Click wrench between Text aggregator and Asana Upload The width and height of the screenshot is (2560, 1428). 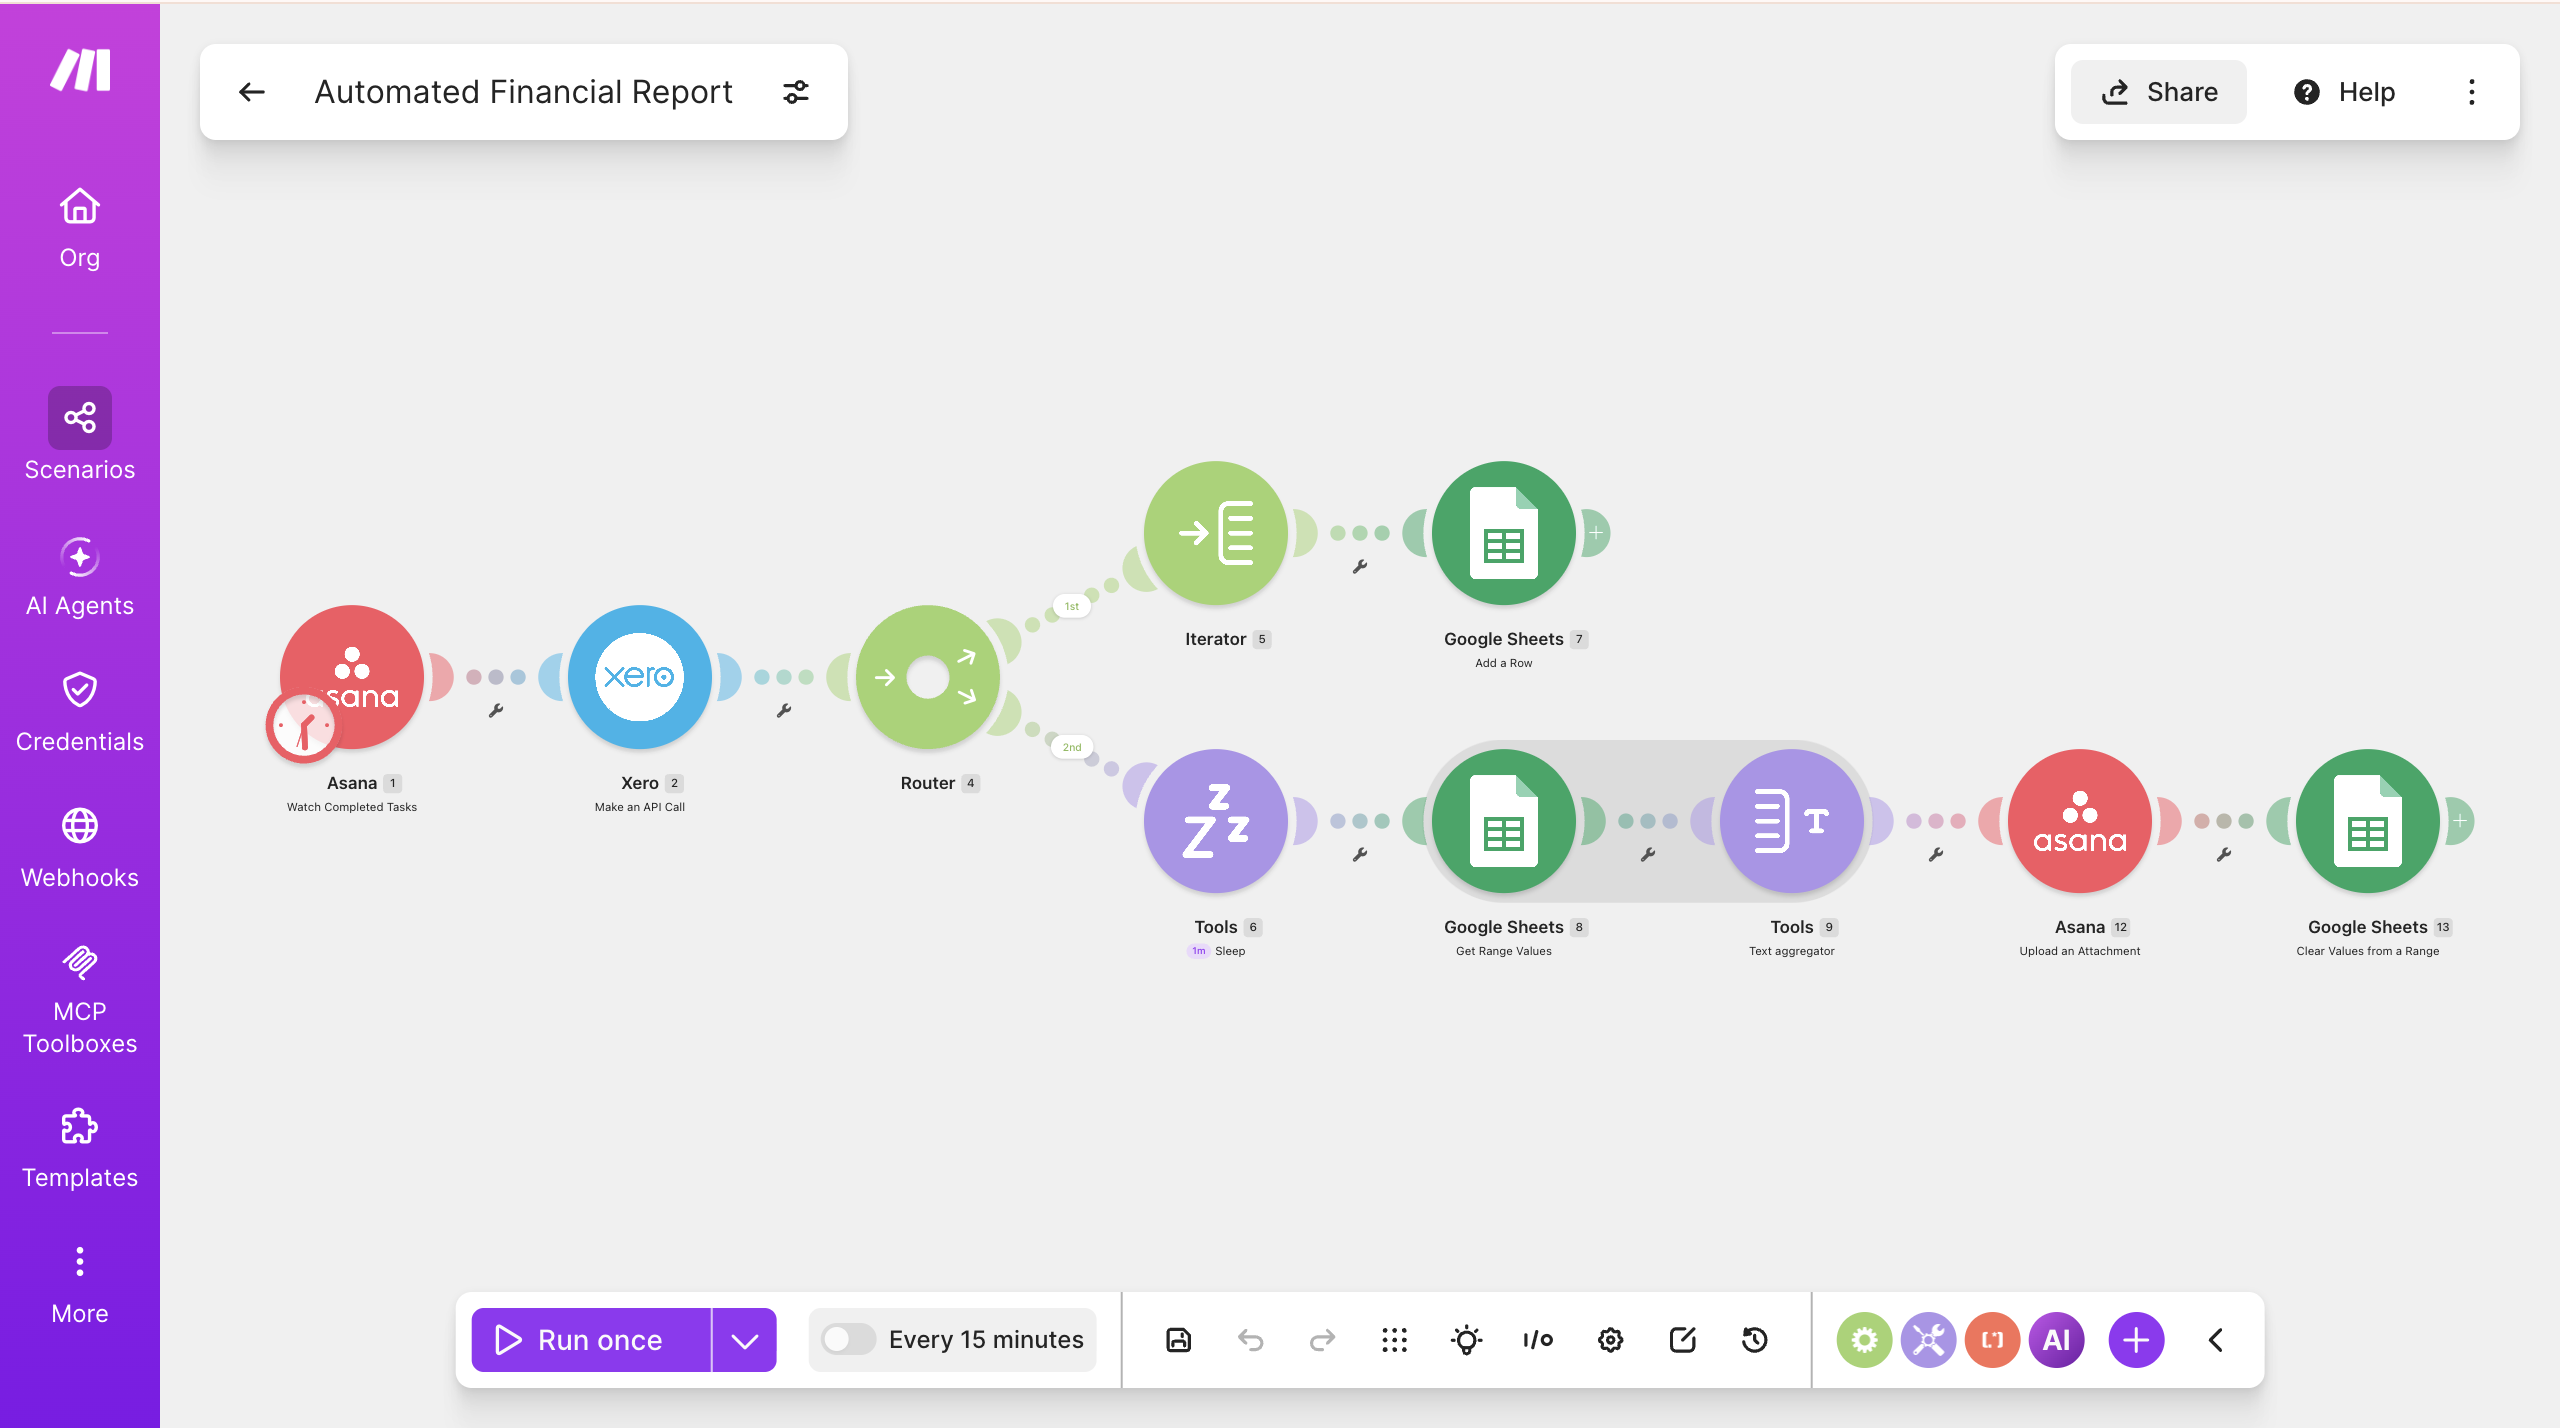pyautogui.click(x=1936, y=854)
